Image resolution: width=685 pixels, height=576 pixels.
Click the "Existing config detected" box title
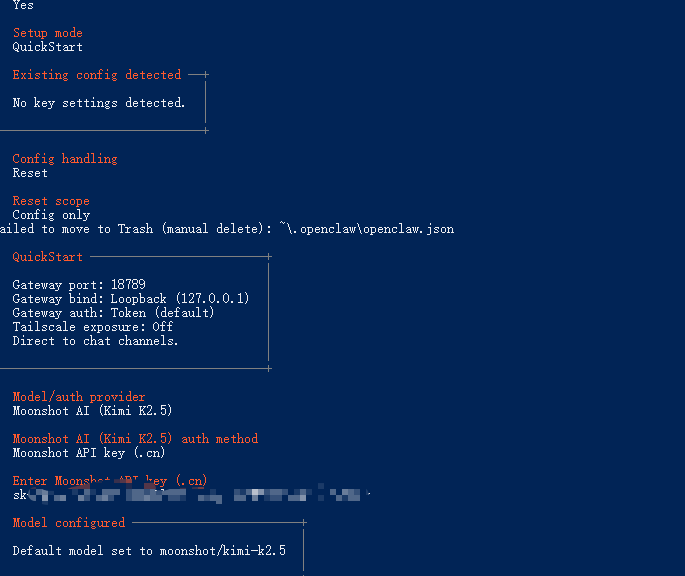tap(97, 75)
